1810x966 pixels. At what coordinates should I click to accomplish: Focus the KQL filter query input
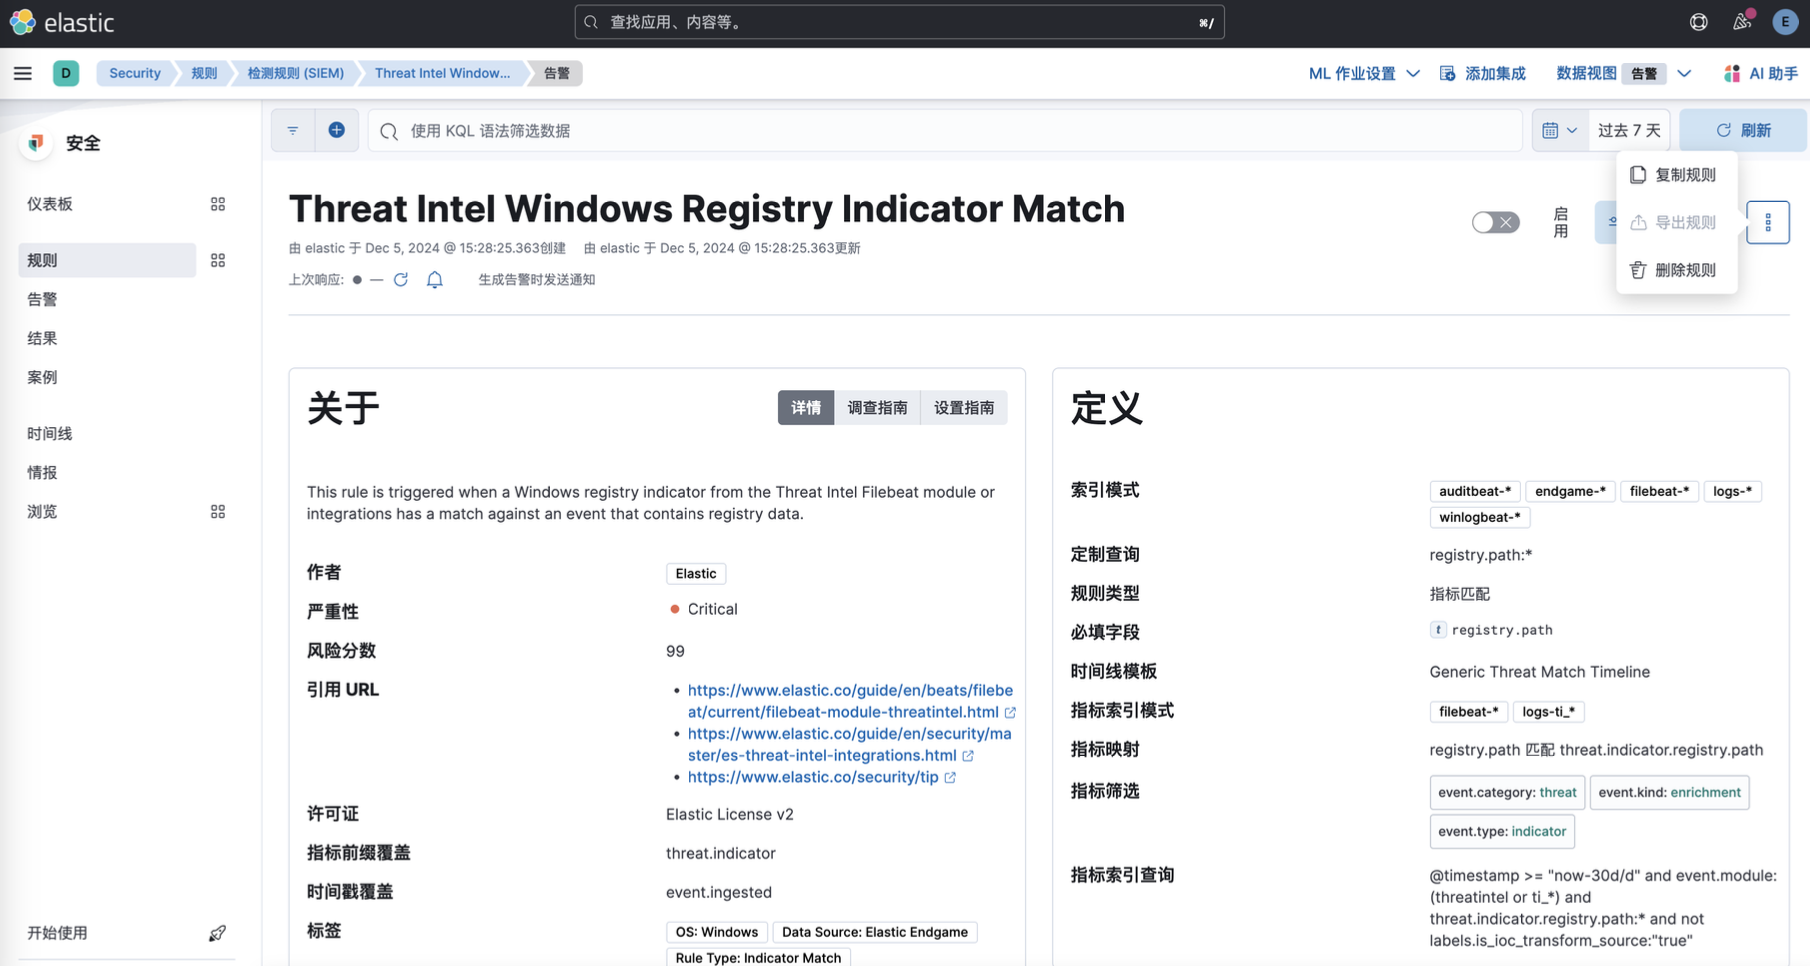click(945, 130)
